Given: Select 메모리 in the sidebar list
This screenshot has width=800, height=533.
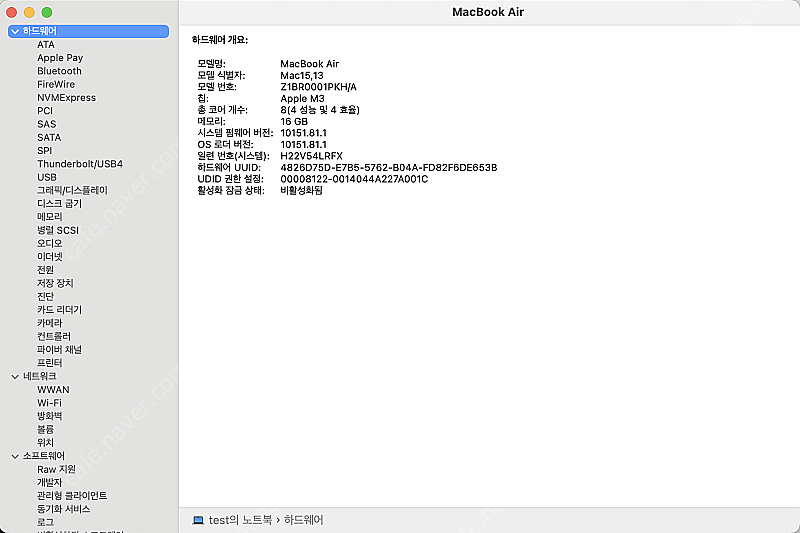Looking at the screenshot, I should coord(49,217).
